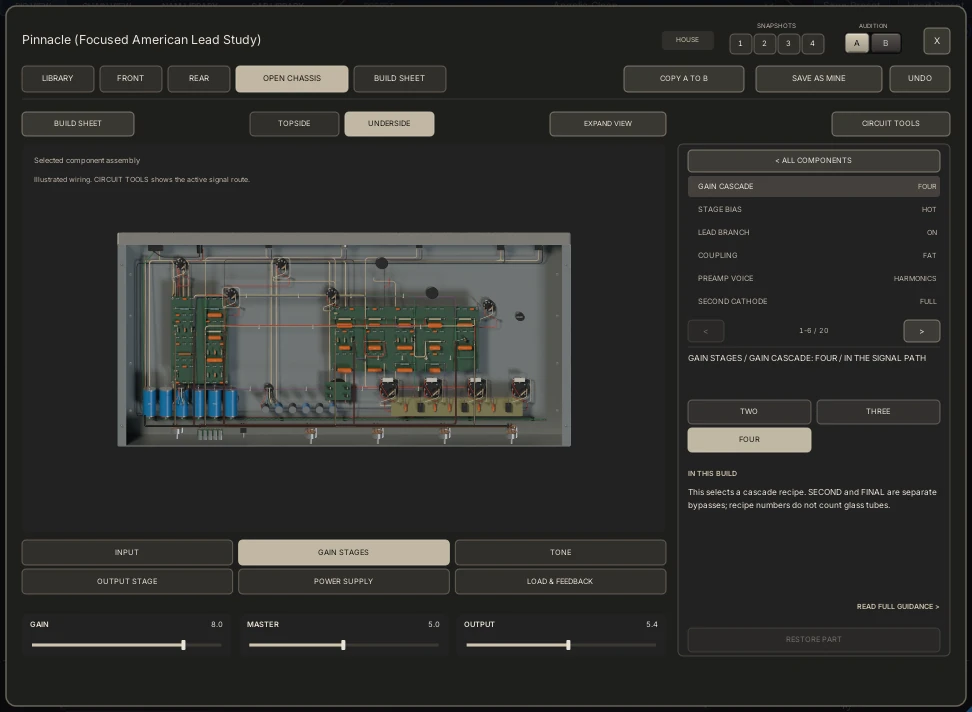The height and width of the screenshot is (712, 972).
Task: Set gain cascade to Three
Action: [x=878, y=411]
